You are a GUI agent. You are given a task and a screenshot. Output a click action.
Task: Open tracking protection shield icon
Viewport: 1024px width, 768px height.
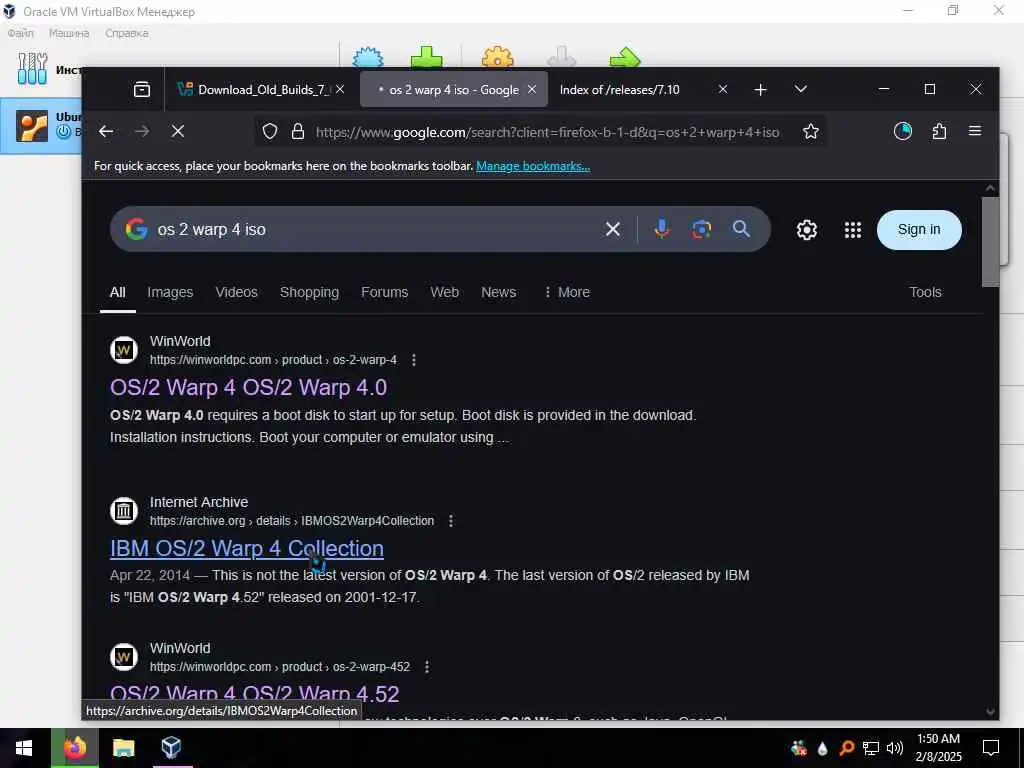tap(270, 132)
